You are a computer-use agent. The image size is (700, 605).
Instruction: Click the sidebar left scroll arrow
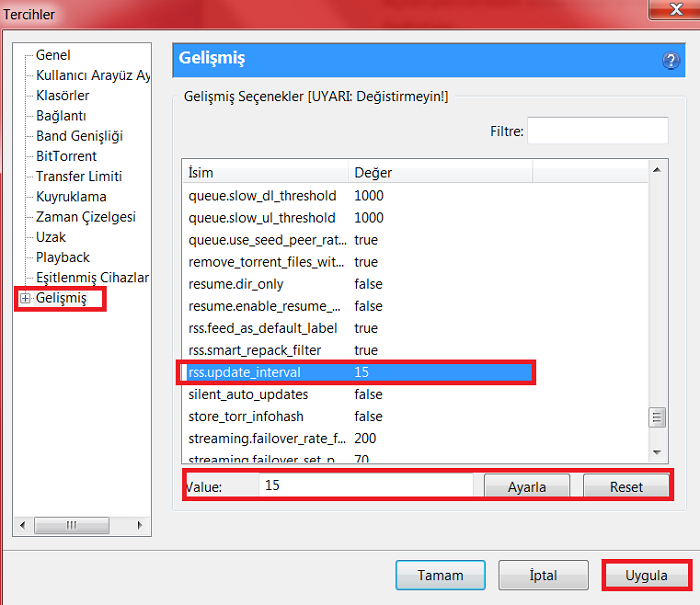[x=23, y=525]
